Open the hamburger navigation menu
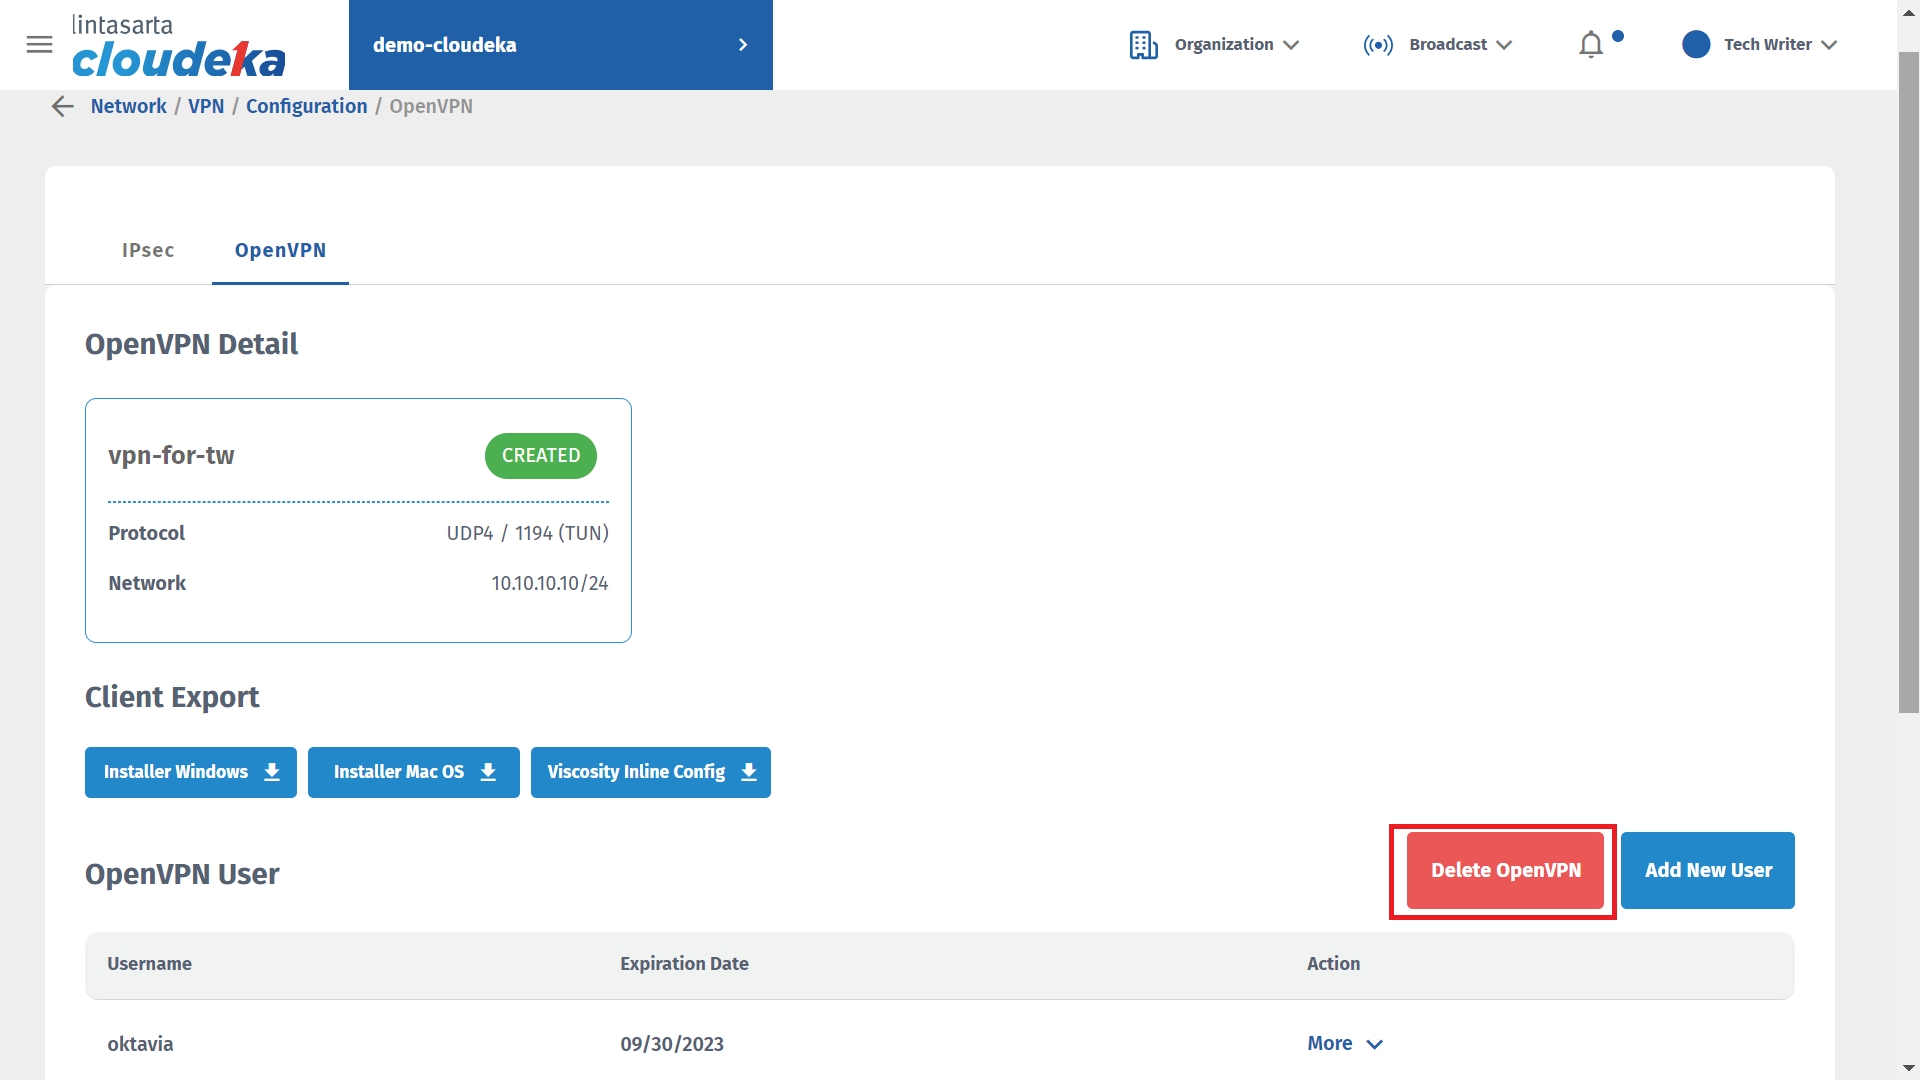 click(39, 45)
